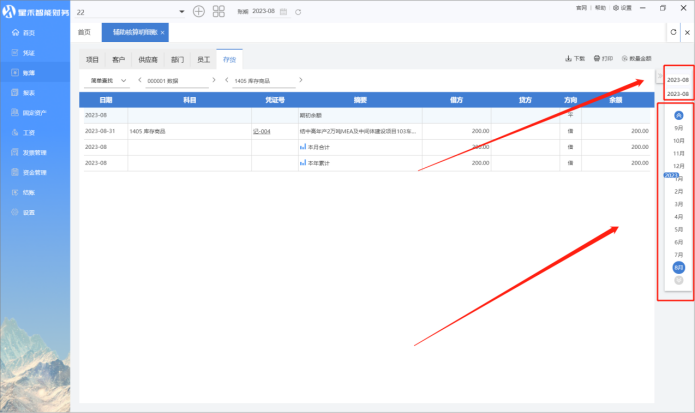
Task: Click the calendar icon beside 2023-08
Action: pyautogui.click(x=285, y=11)
